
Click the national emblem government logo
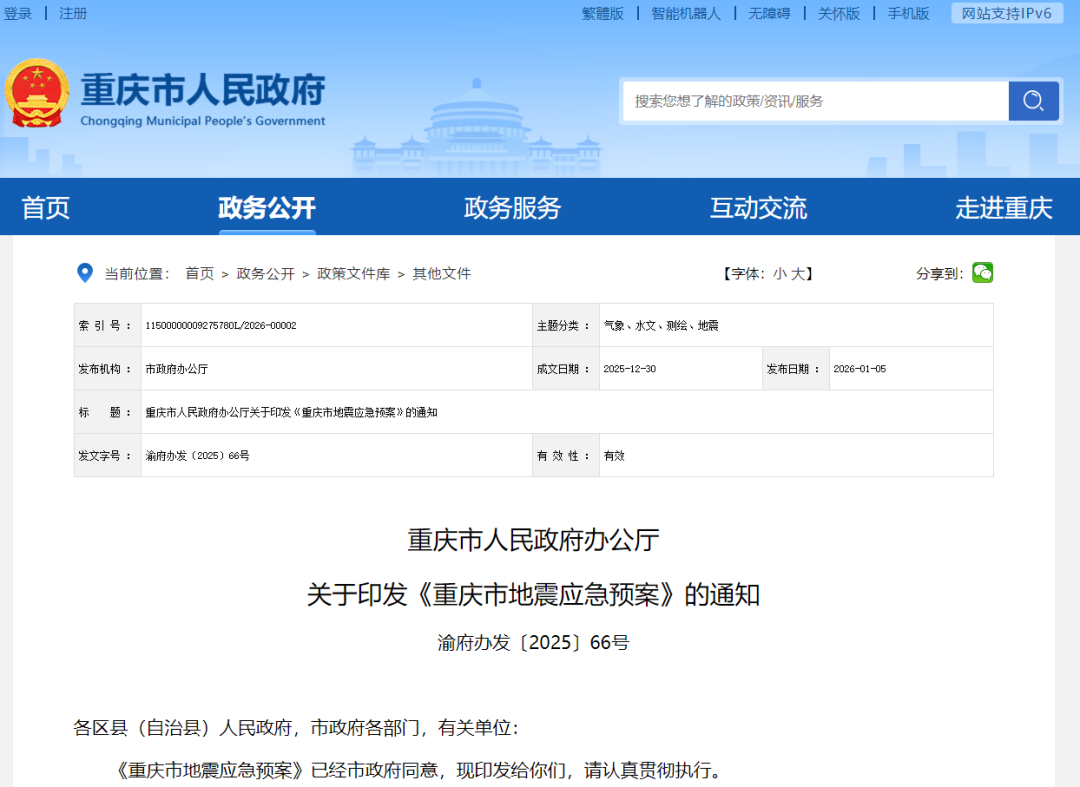(x=40, y=94)
